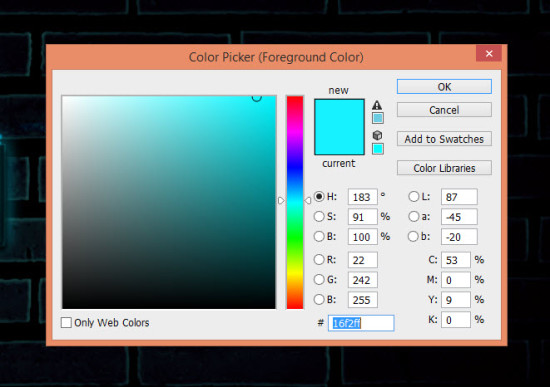Cancel the Color Picker dialog
The height and width of the screenshot is (387, 550).
444,110
